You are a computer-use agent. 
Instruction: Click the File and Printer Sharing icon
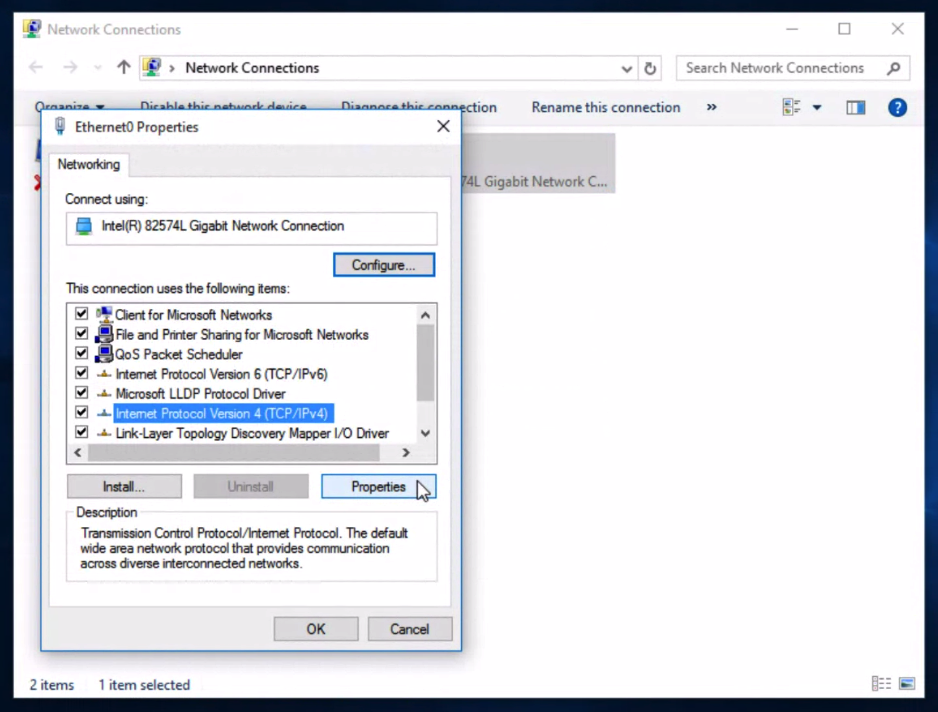pyautogui.click(x=104, y=334)
